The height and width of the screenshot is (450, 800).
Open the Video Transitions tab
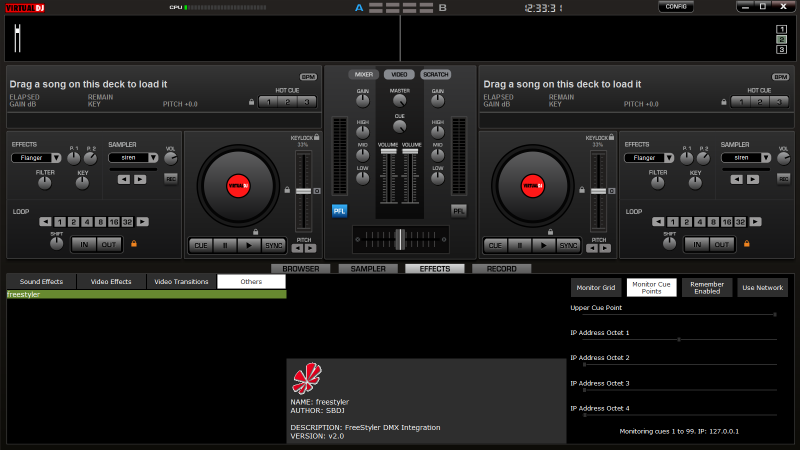click(181, 282)
